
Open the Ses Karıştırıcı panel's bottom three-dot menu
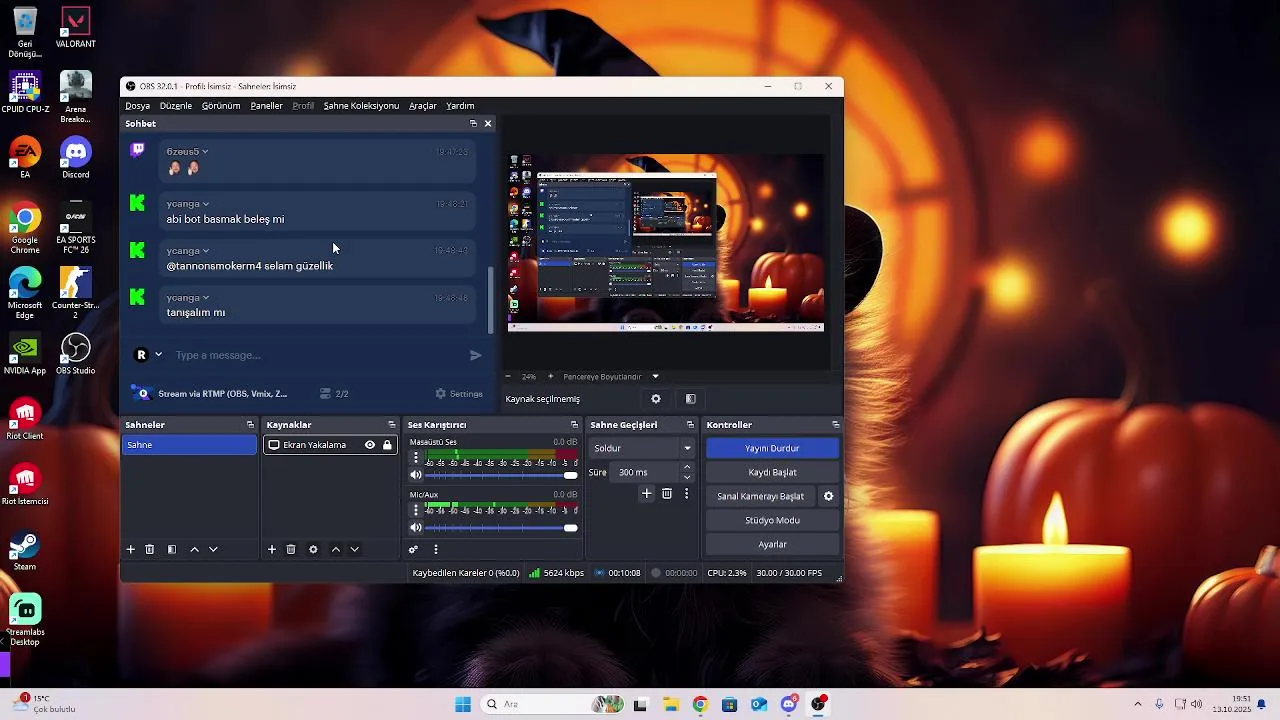click(x=435, y=549)
